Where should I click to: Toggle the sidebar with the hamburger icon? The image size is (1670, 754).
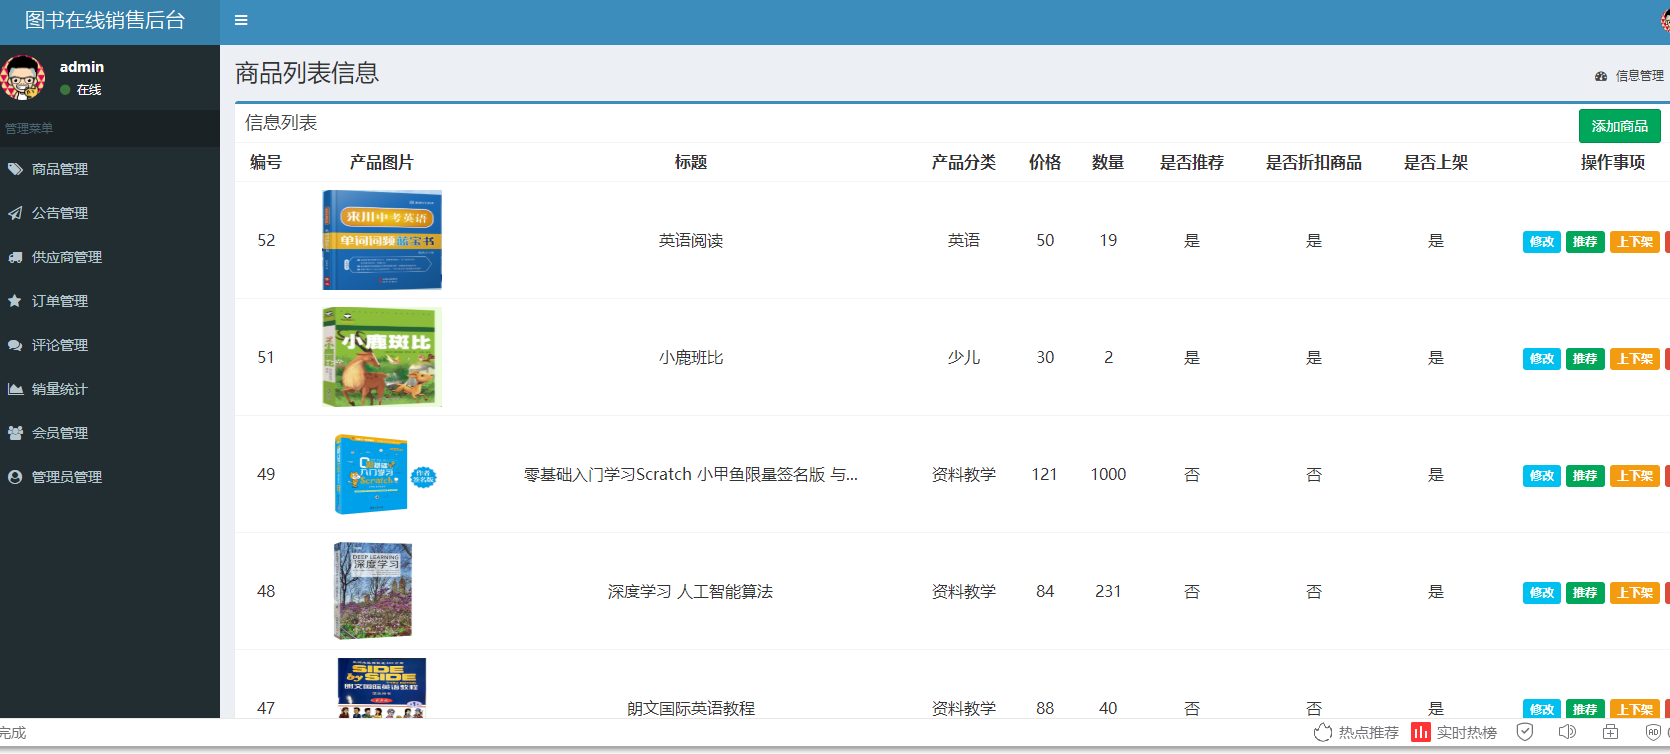coord(241,20)
